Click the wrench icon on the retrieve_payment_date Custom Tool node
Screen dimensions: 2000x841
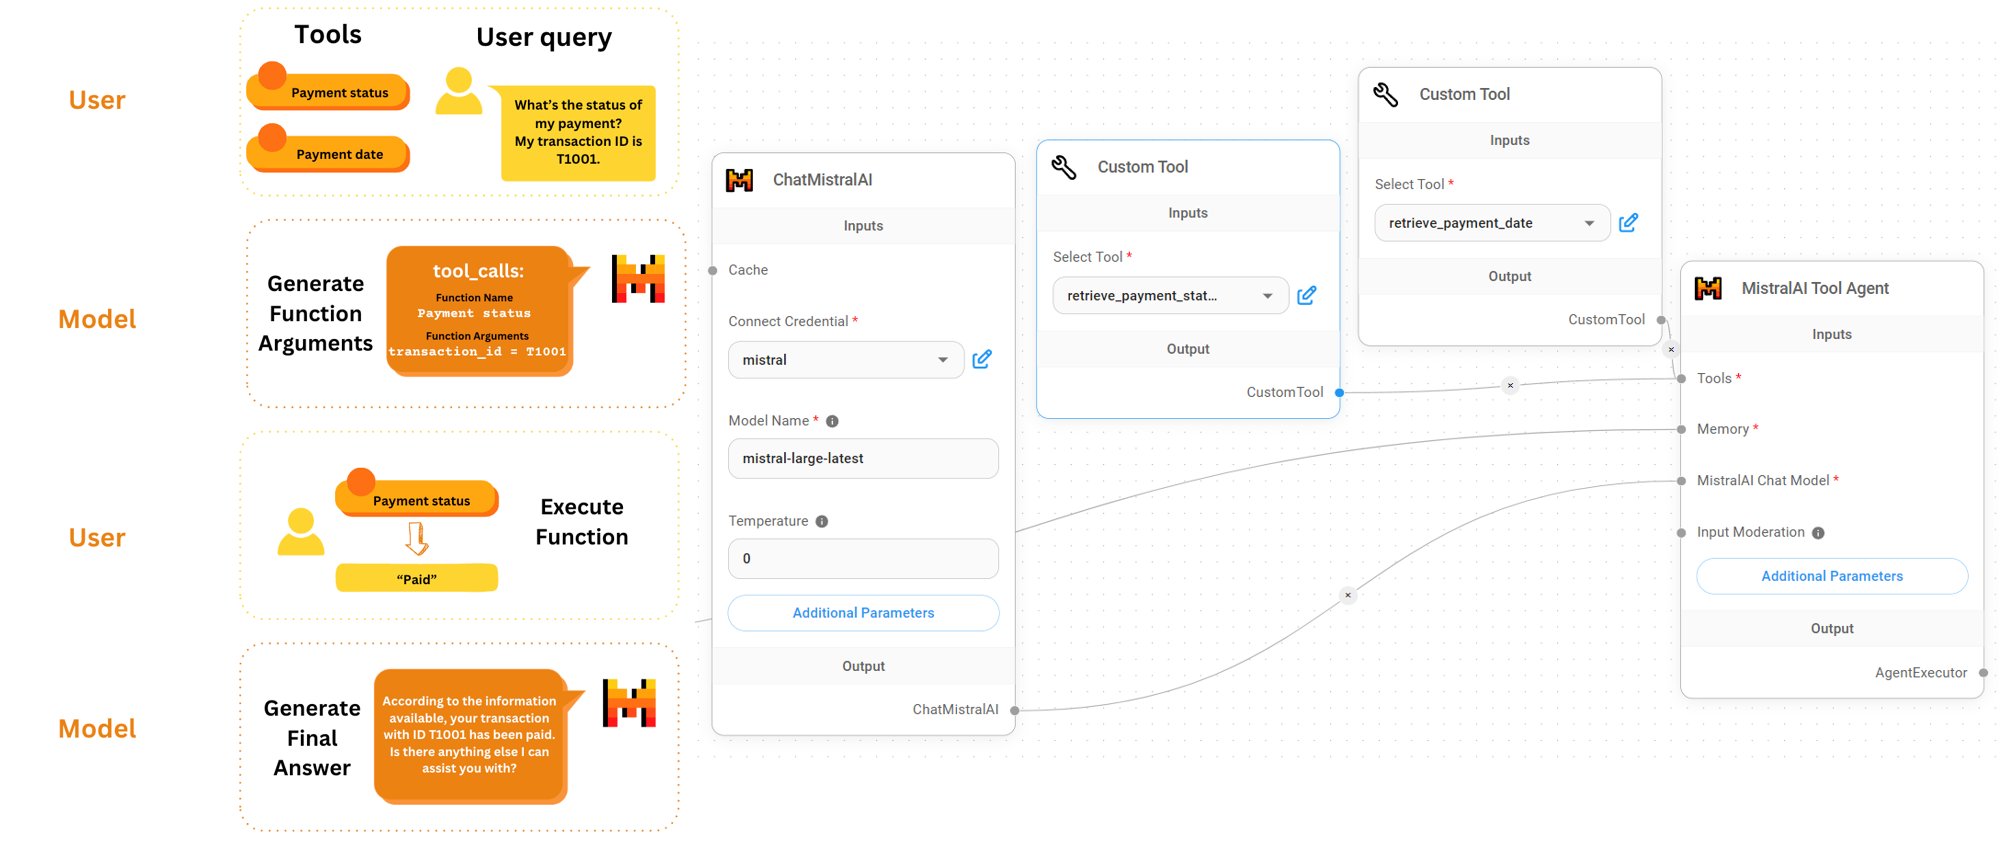tap(1386, 94)
